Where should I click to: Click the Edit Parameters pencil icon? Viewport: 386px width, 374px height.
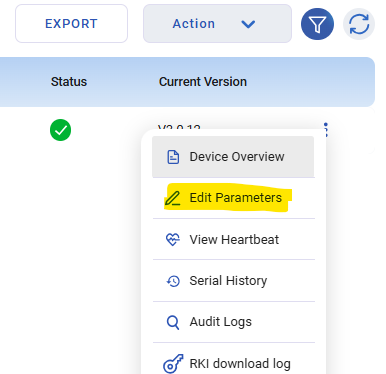coord(173,198)
